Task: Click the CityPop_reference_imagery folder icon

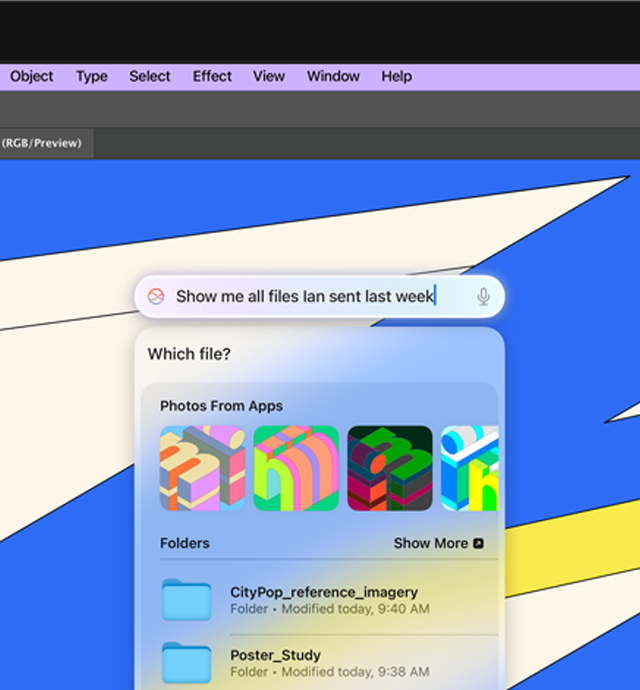Action: pyautogui.click(x=186, y=600)
